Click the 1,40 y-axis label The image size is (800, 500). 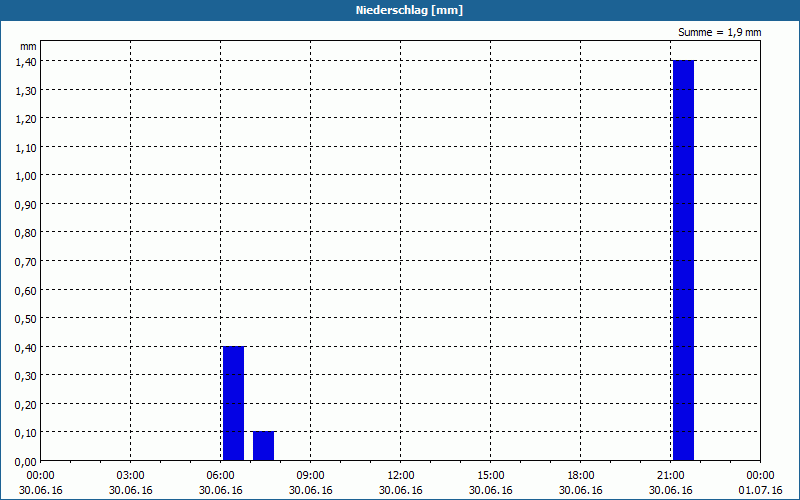[26, 61]
